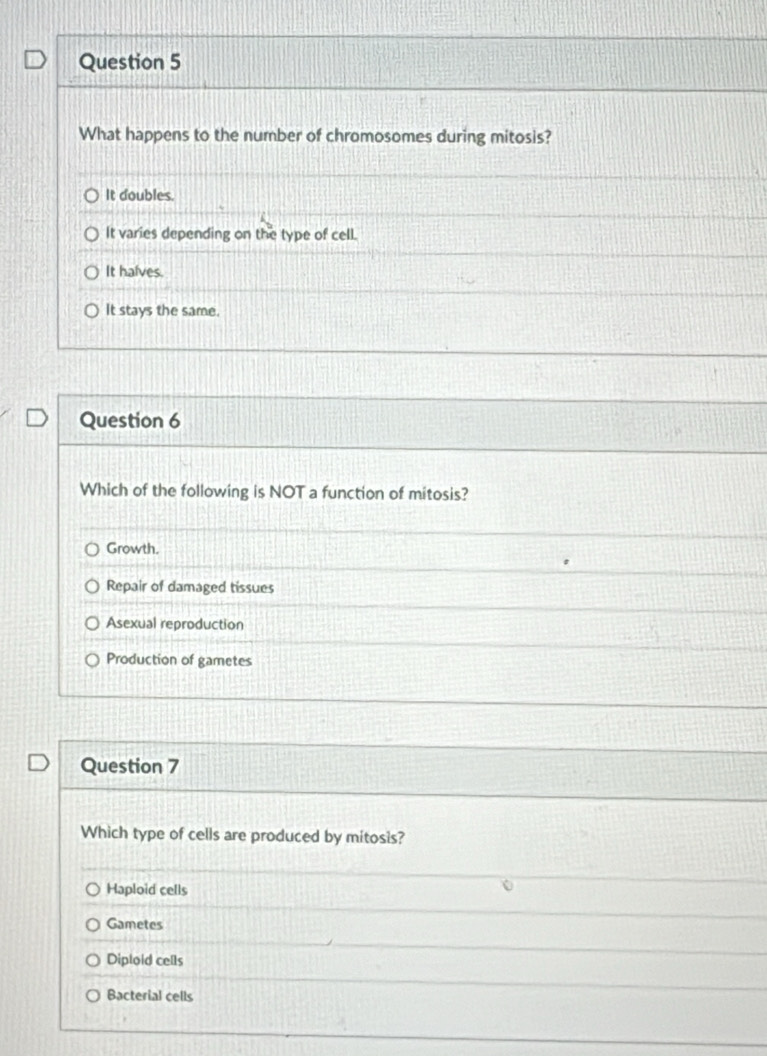The height and width of the screenshot is (1056, 767).
Task: Choose 'Repair of damaged tissues' option
Action: pyautogui.click(x=92, y=587)
